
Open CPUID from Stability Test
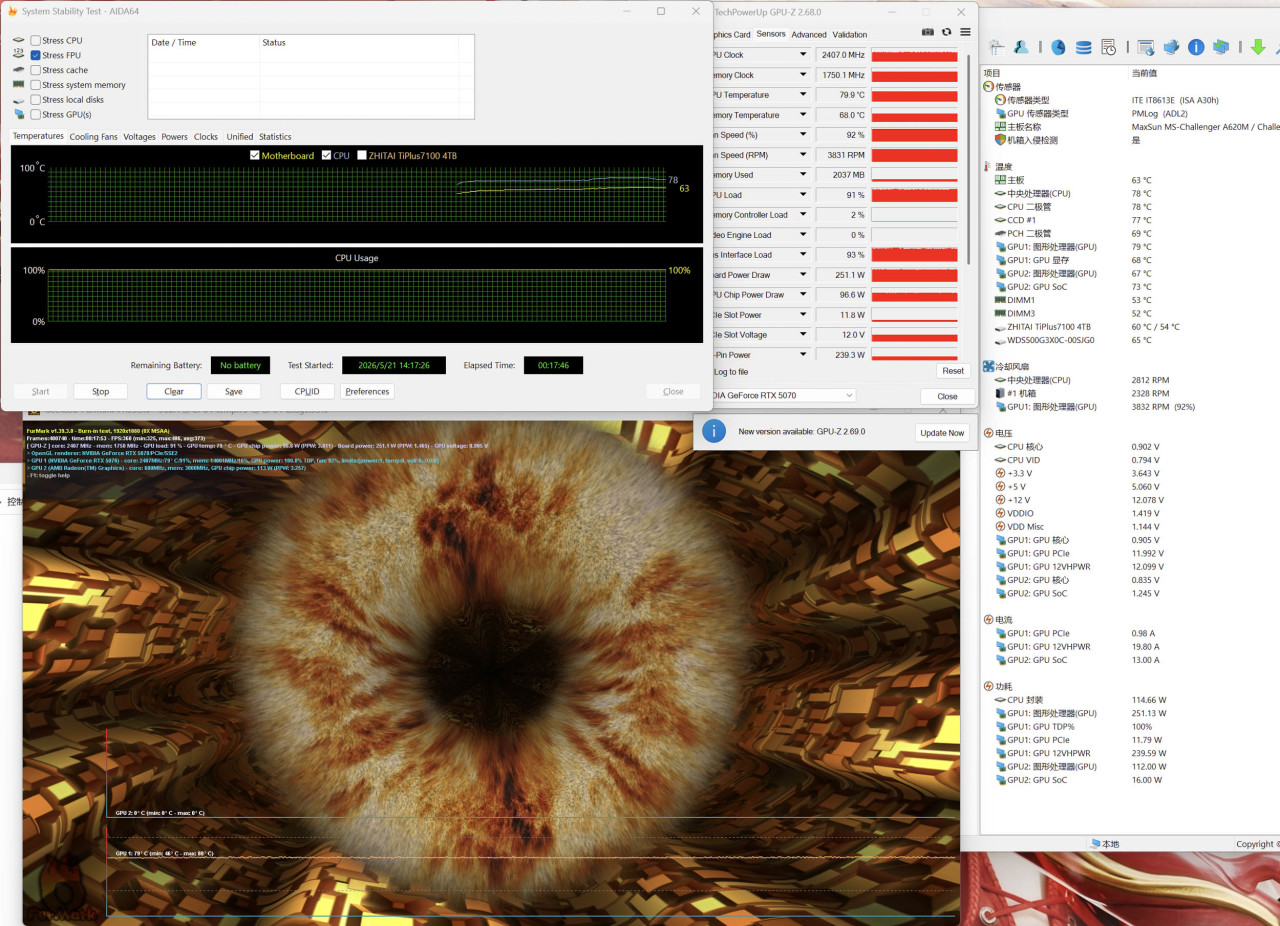307,391
